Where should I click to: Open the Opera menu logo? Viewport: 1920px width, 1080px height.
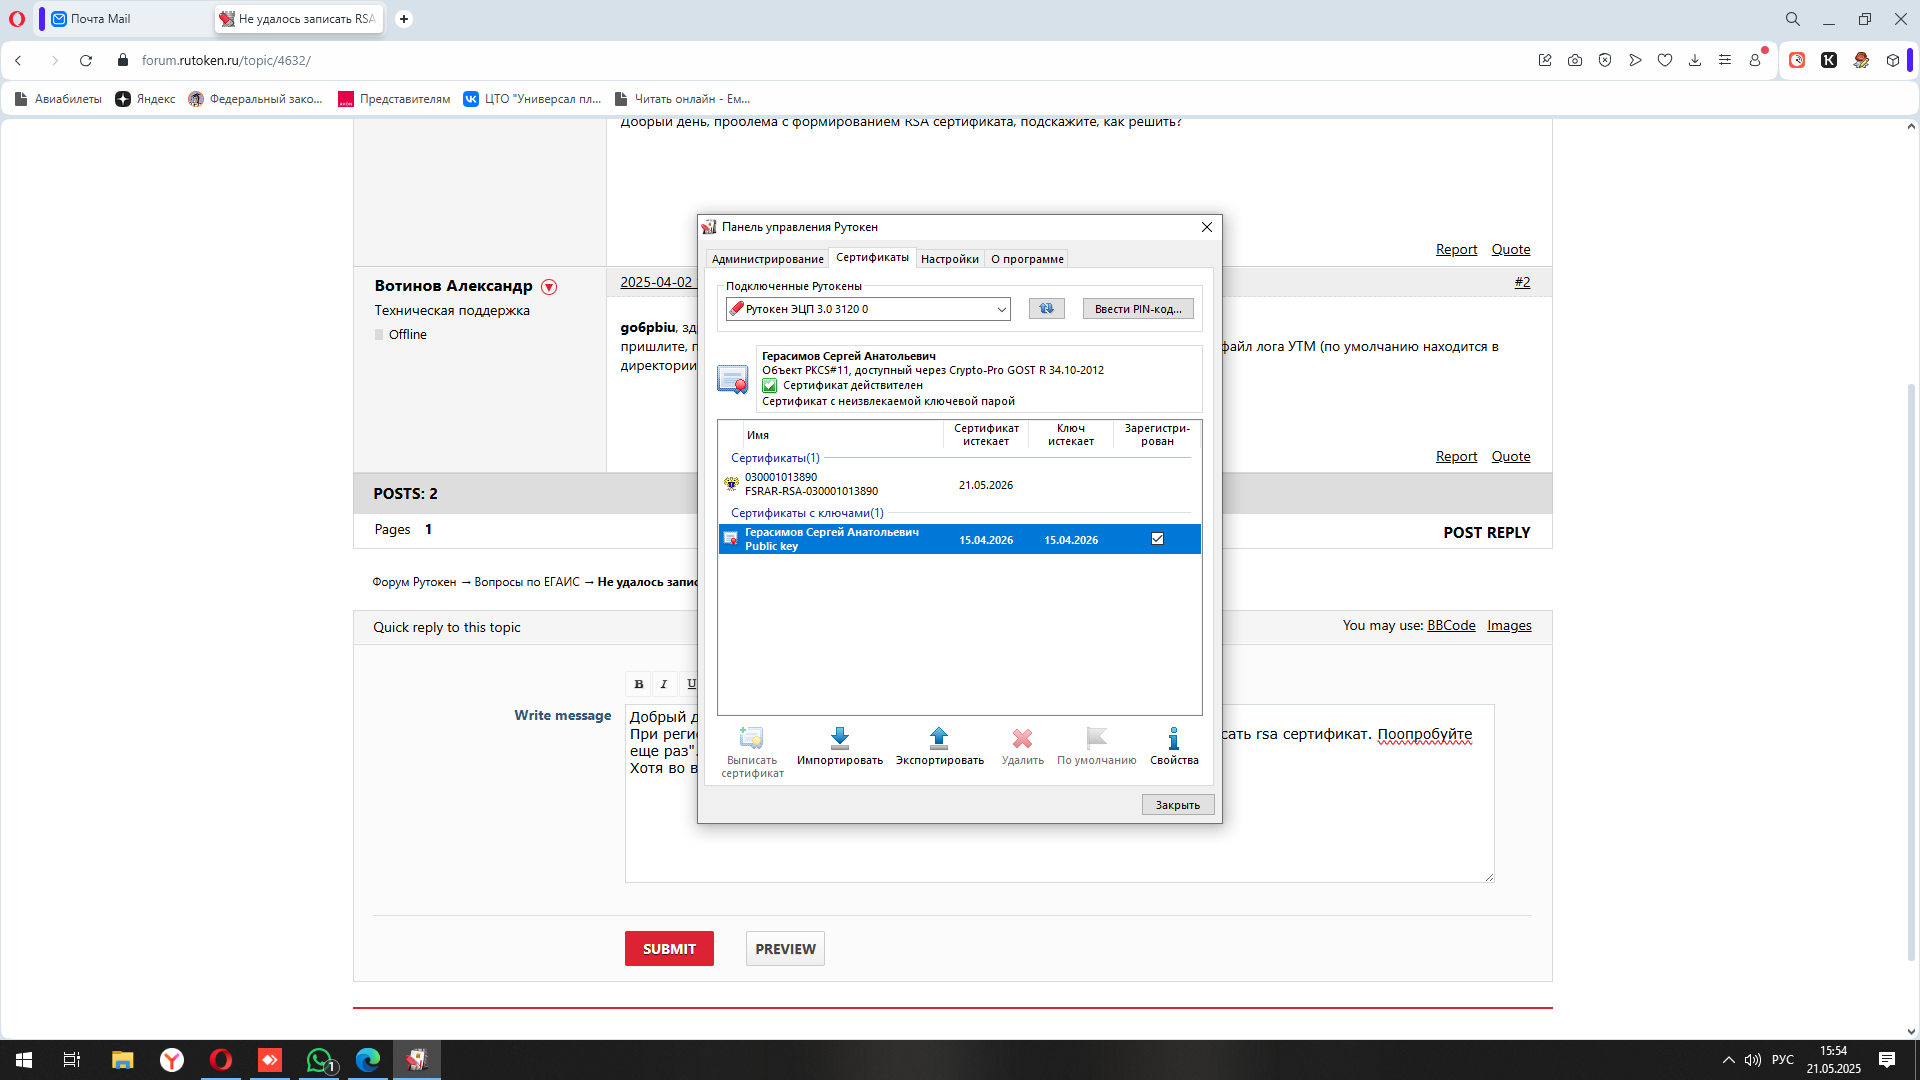(17, 19)
